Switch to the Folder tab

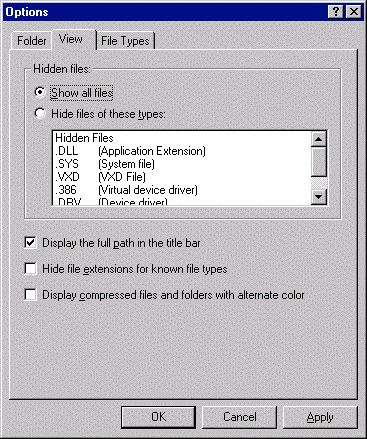click(31, 41)
